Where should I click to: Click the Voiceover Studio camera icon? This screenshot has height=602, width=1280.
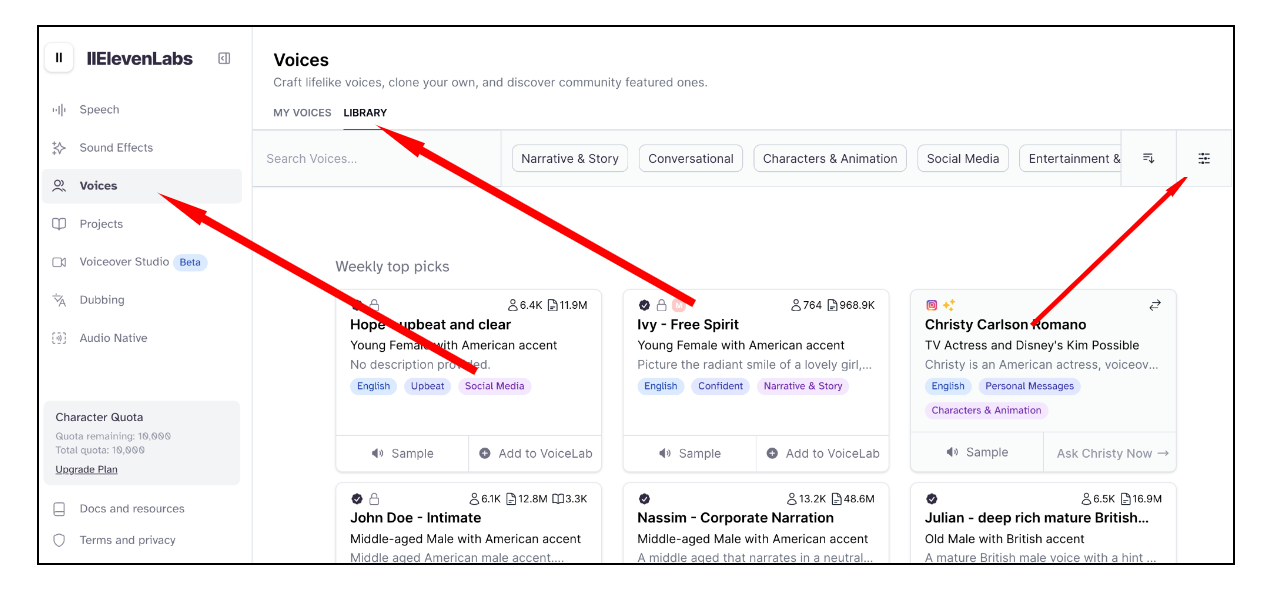pos(59,262)
